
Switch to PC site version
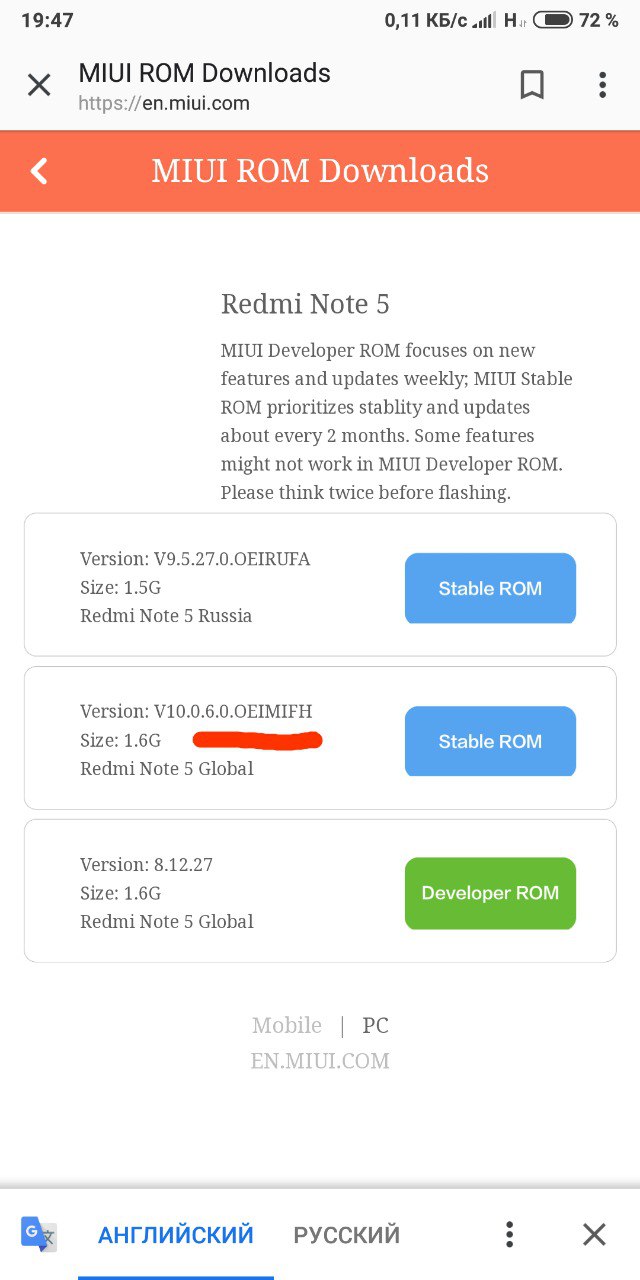click(x=375, y=1025)
